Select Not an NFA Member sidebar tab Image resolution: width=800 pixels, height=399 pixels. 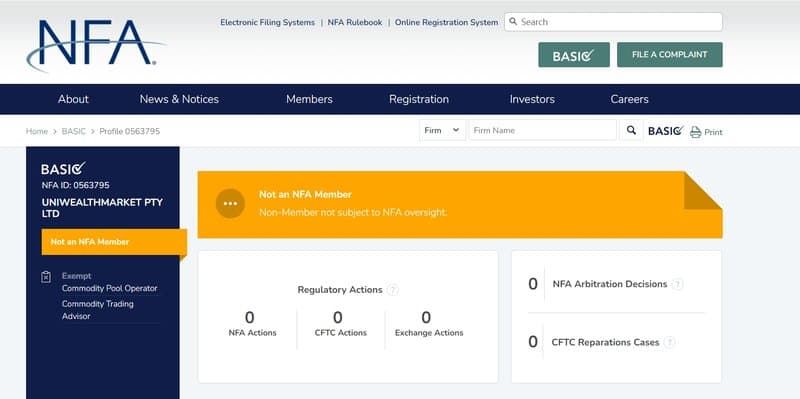tap(114, 242)
